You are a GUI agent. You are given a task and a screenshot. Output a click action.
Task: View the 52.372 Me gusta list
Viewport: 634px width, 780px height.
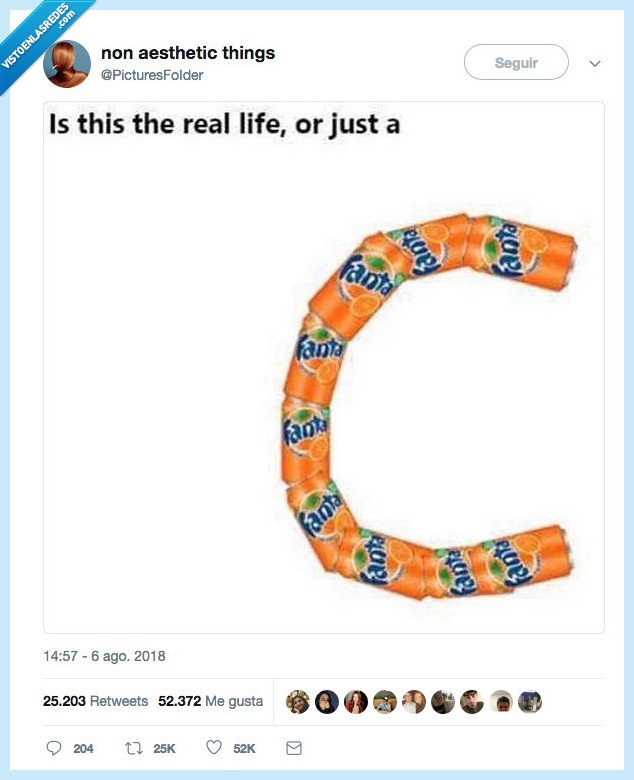point(210,701)
